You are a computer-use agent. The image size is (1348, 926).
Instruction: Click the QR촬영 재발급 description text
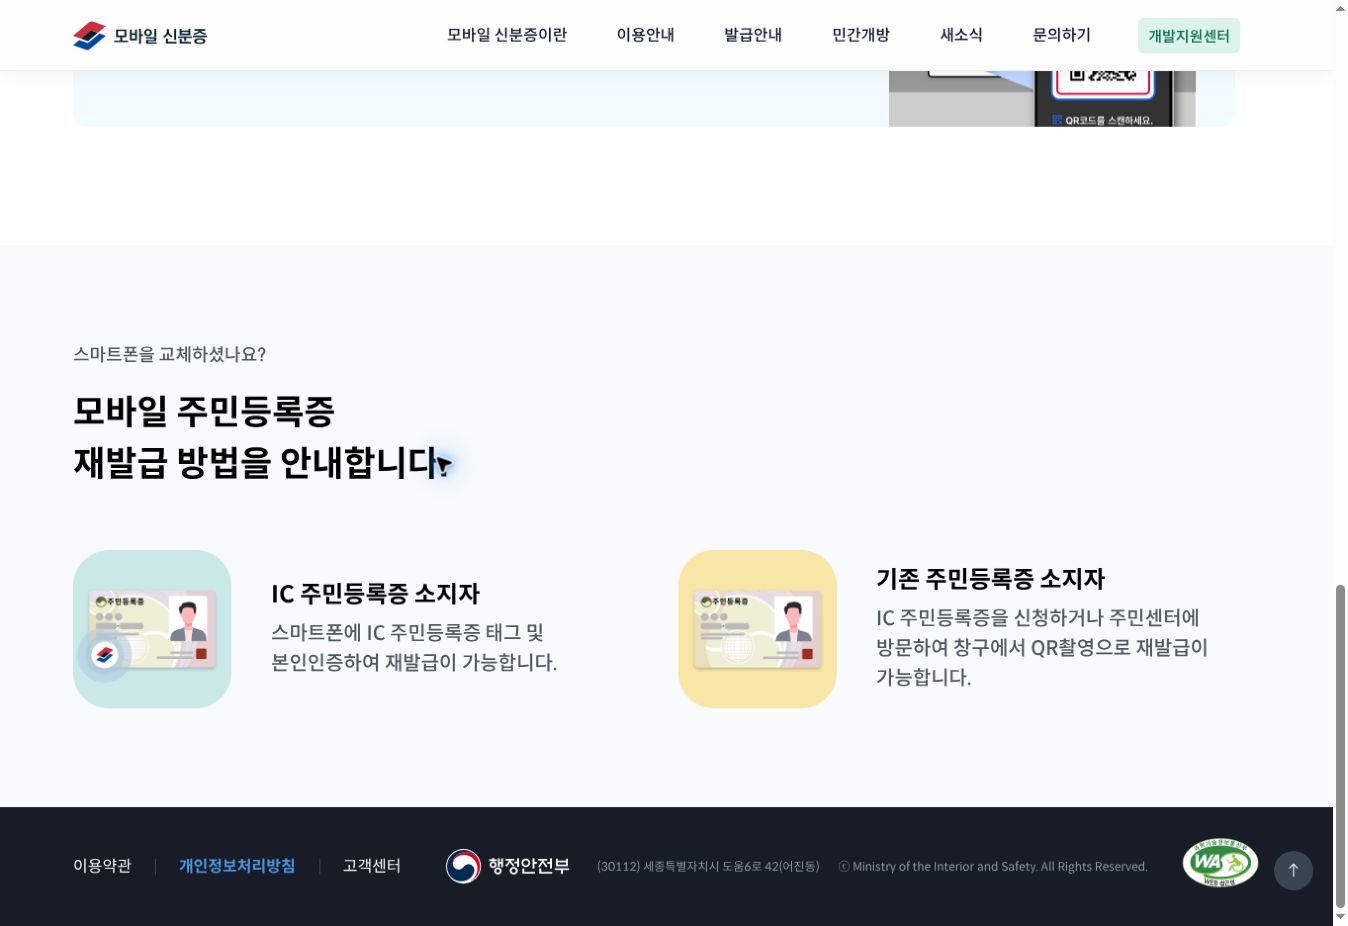(x=1042, y=647)
